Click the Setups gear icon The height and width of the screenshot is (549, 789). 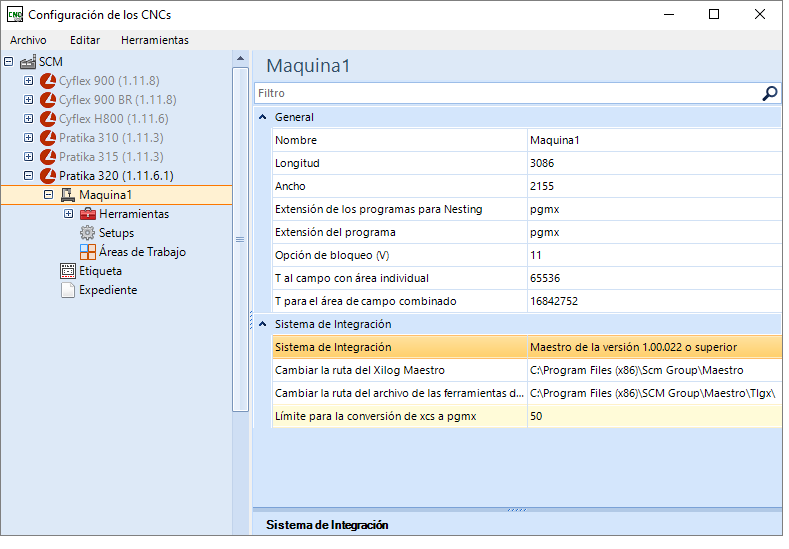coord(88,233)
